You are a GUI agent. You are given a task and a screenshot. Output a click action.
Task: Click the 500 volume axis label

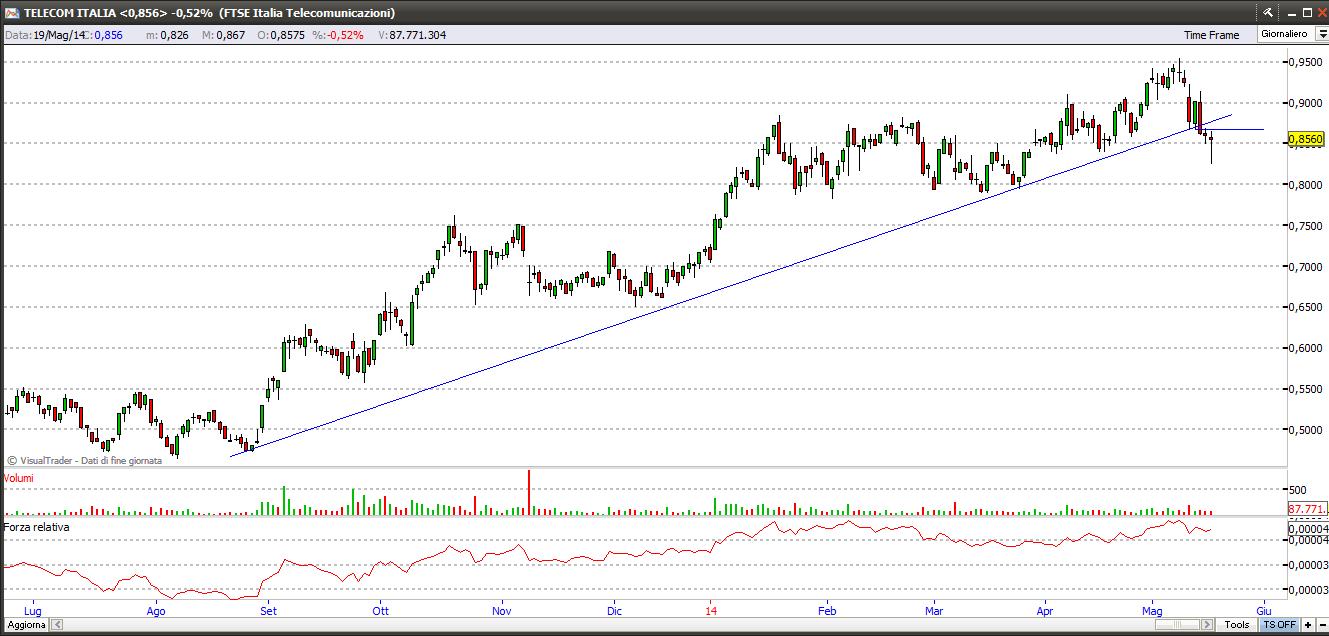click(1300, 490)
